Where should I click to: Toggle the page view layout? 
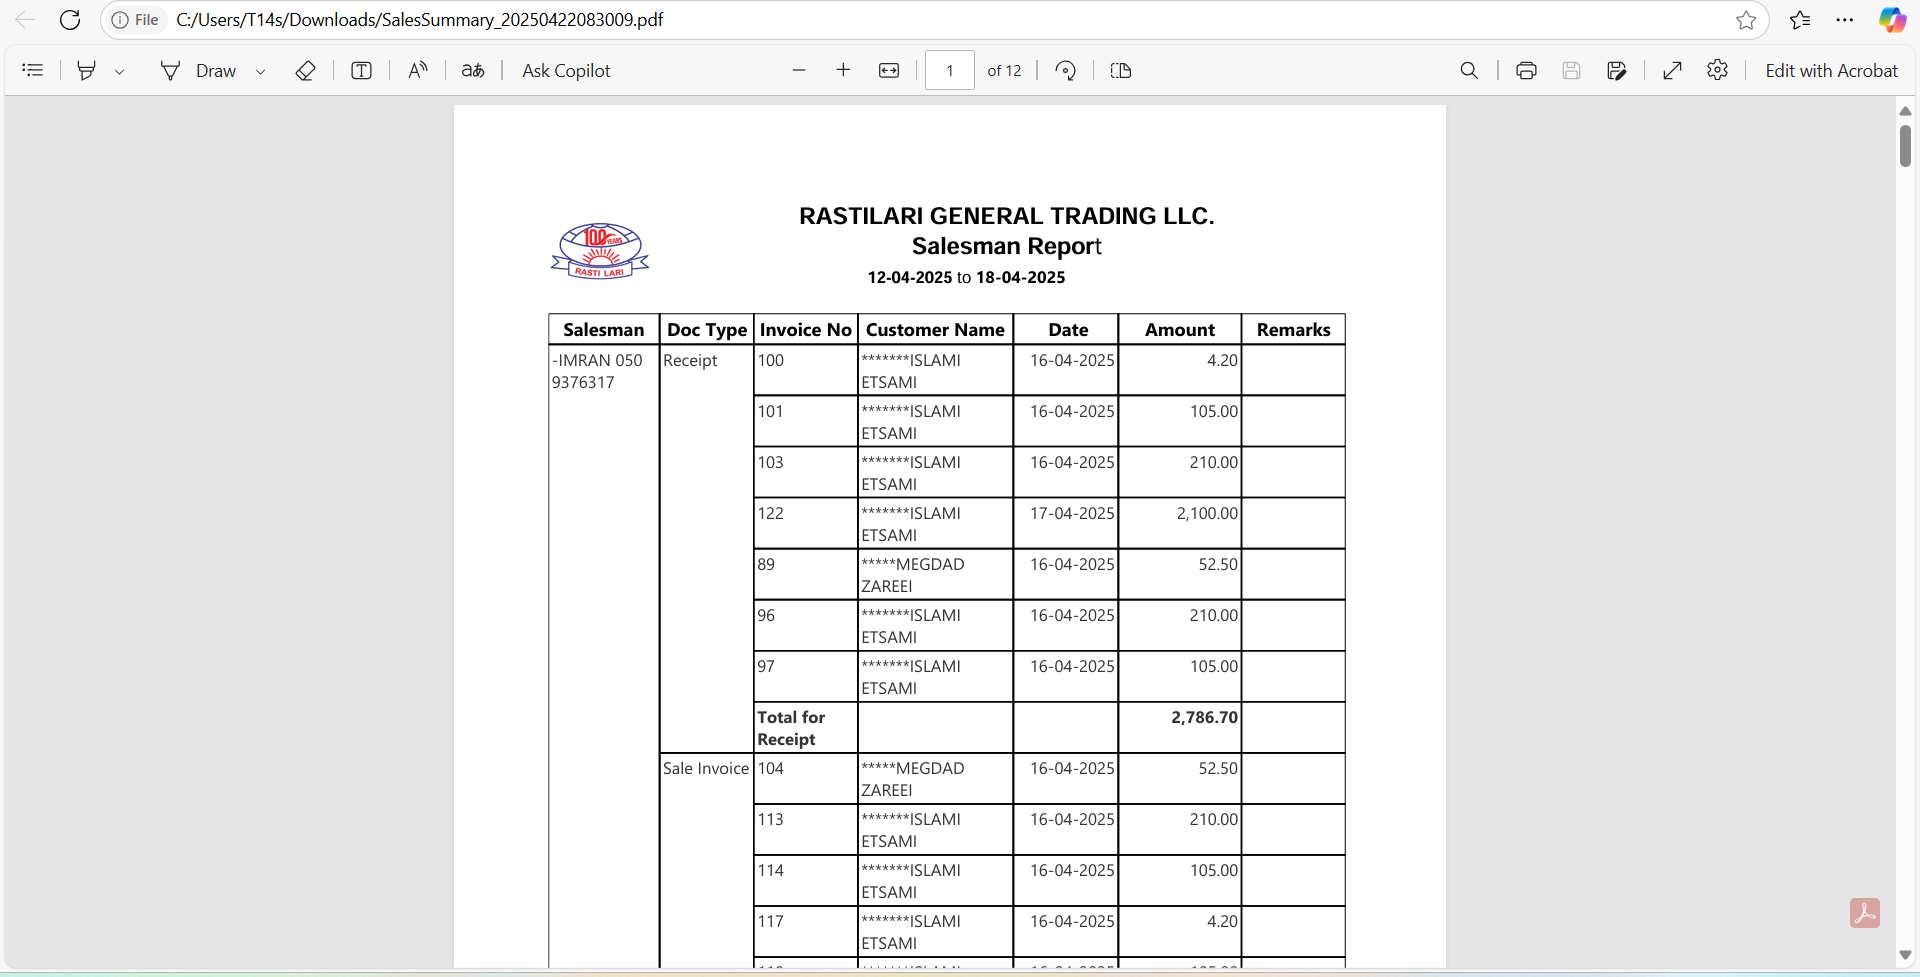(x=1121, y=70)
